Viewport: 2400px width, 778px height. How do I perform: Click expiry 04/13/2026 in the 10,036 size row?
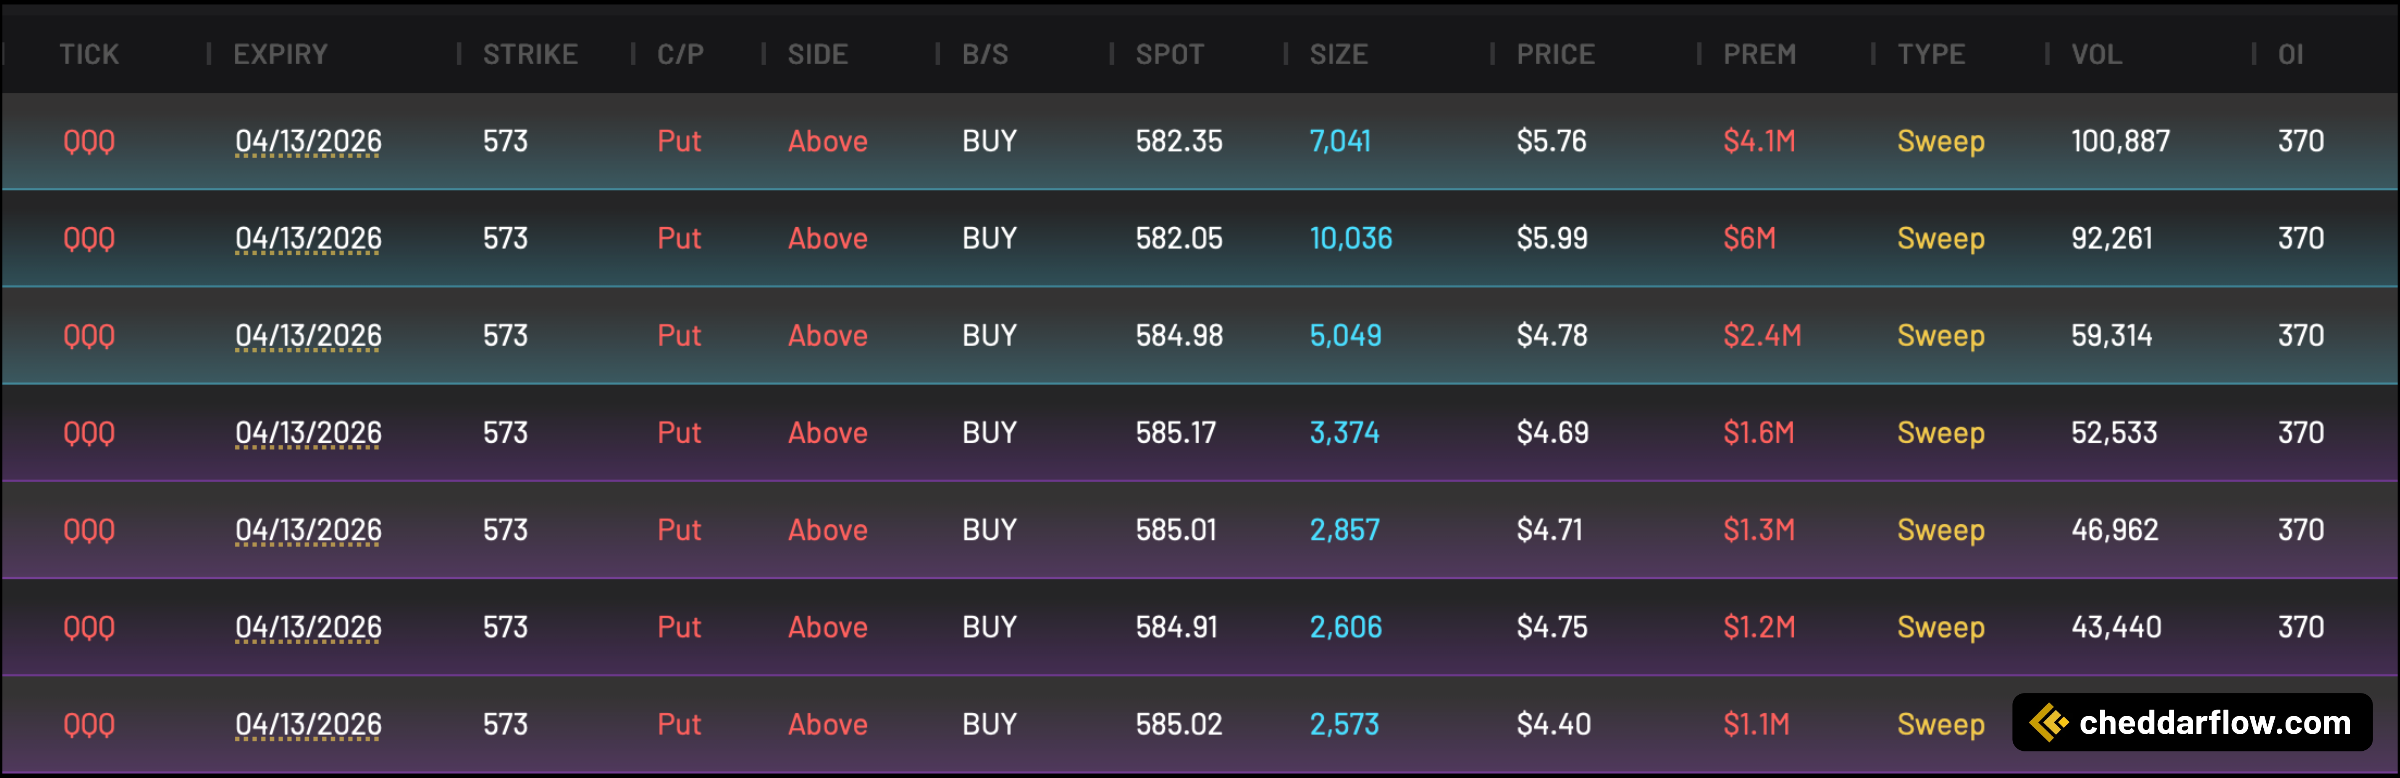[308, 238]
